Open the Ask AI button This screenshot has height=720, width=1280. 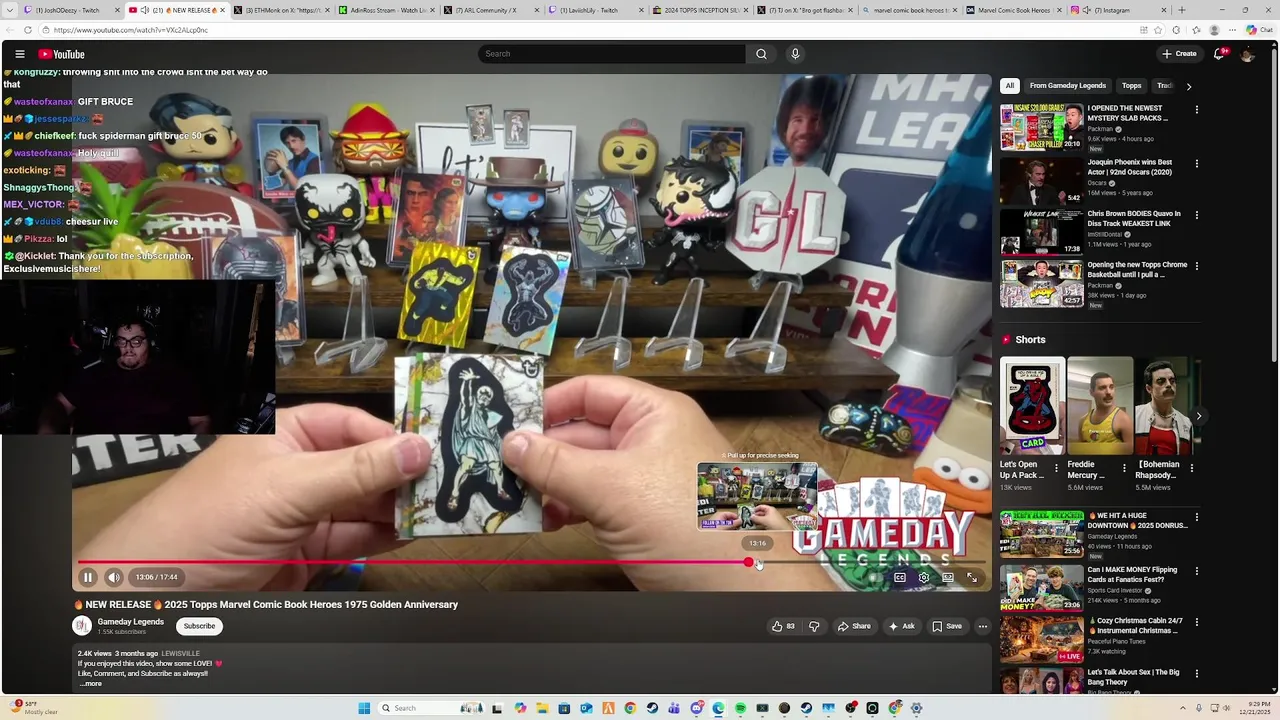pos(901,626)
